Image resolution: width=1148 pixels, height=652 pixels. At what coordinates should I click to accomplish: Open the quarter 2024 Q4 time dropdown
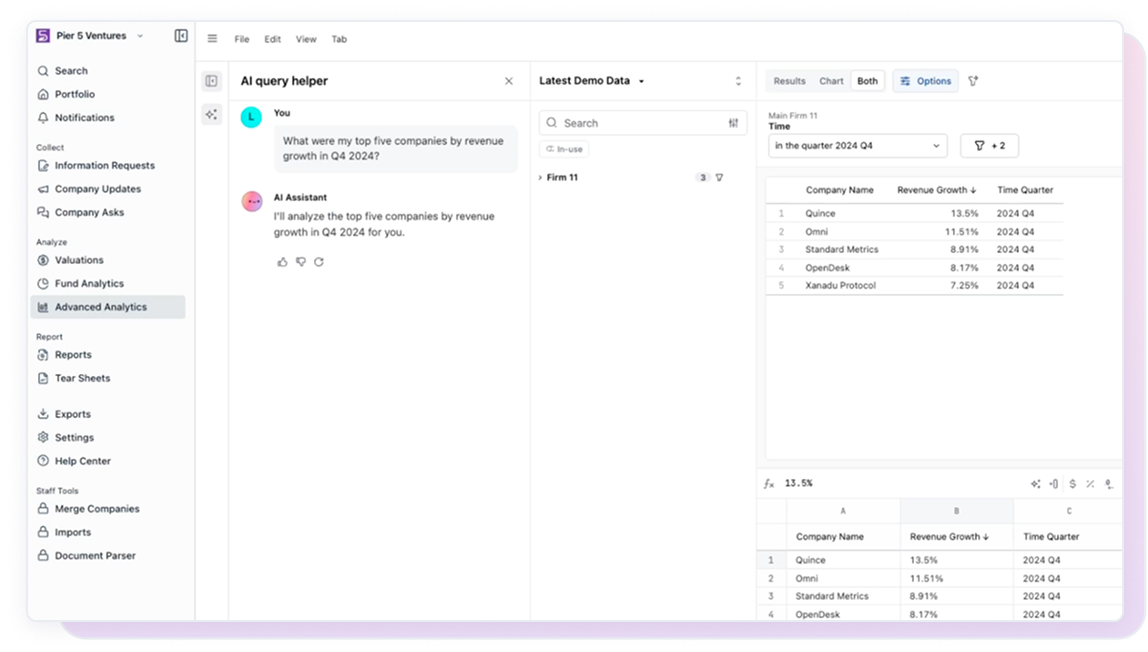[x=857, y=146]
